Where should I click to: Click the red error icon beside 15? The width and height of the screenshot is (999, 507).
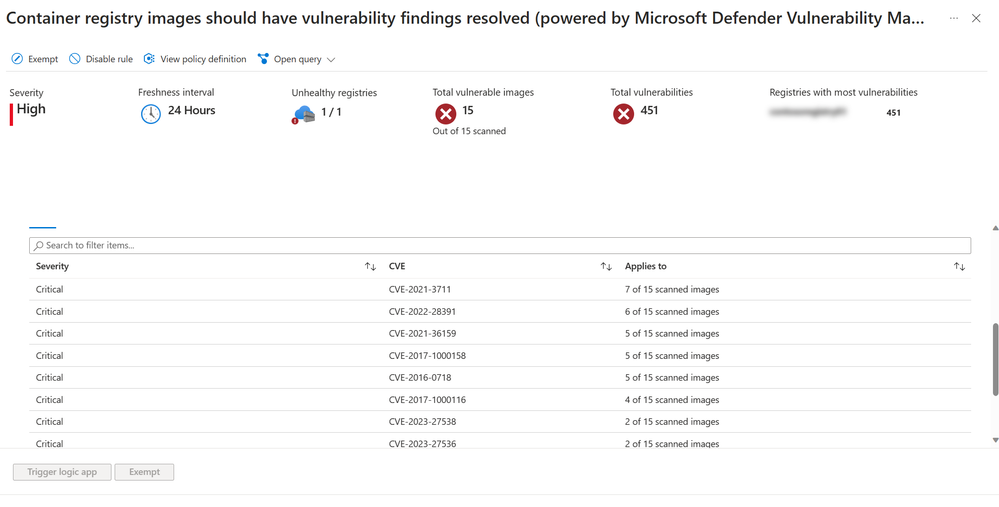pos(445,114)
